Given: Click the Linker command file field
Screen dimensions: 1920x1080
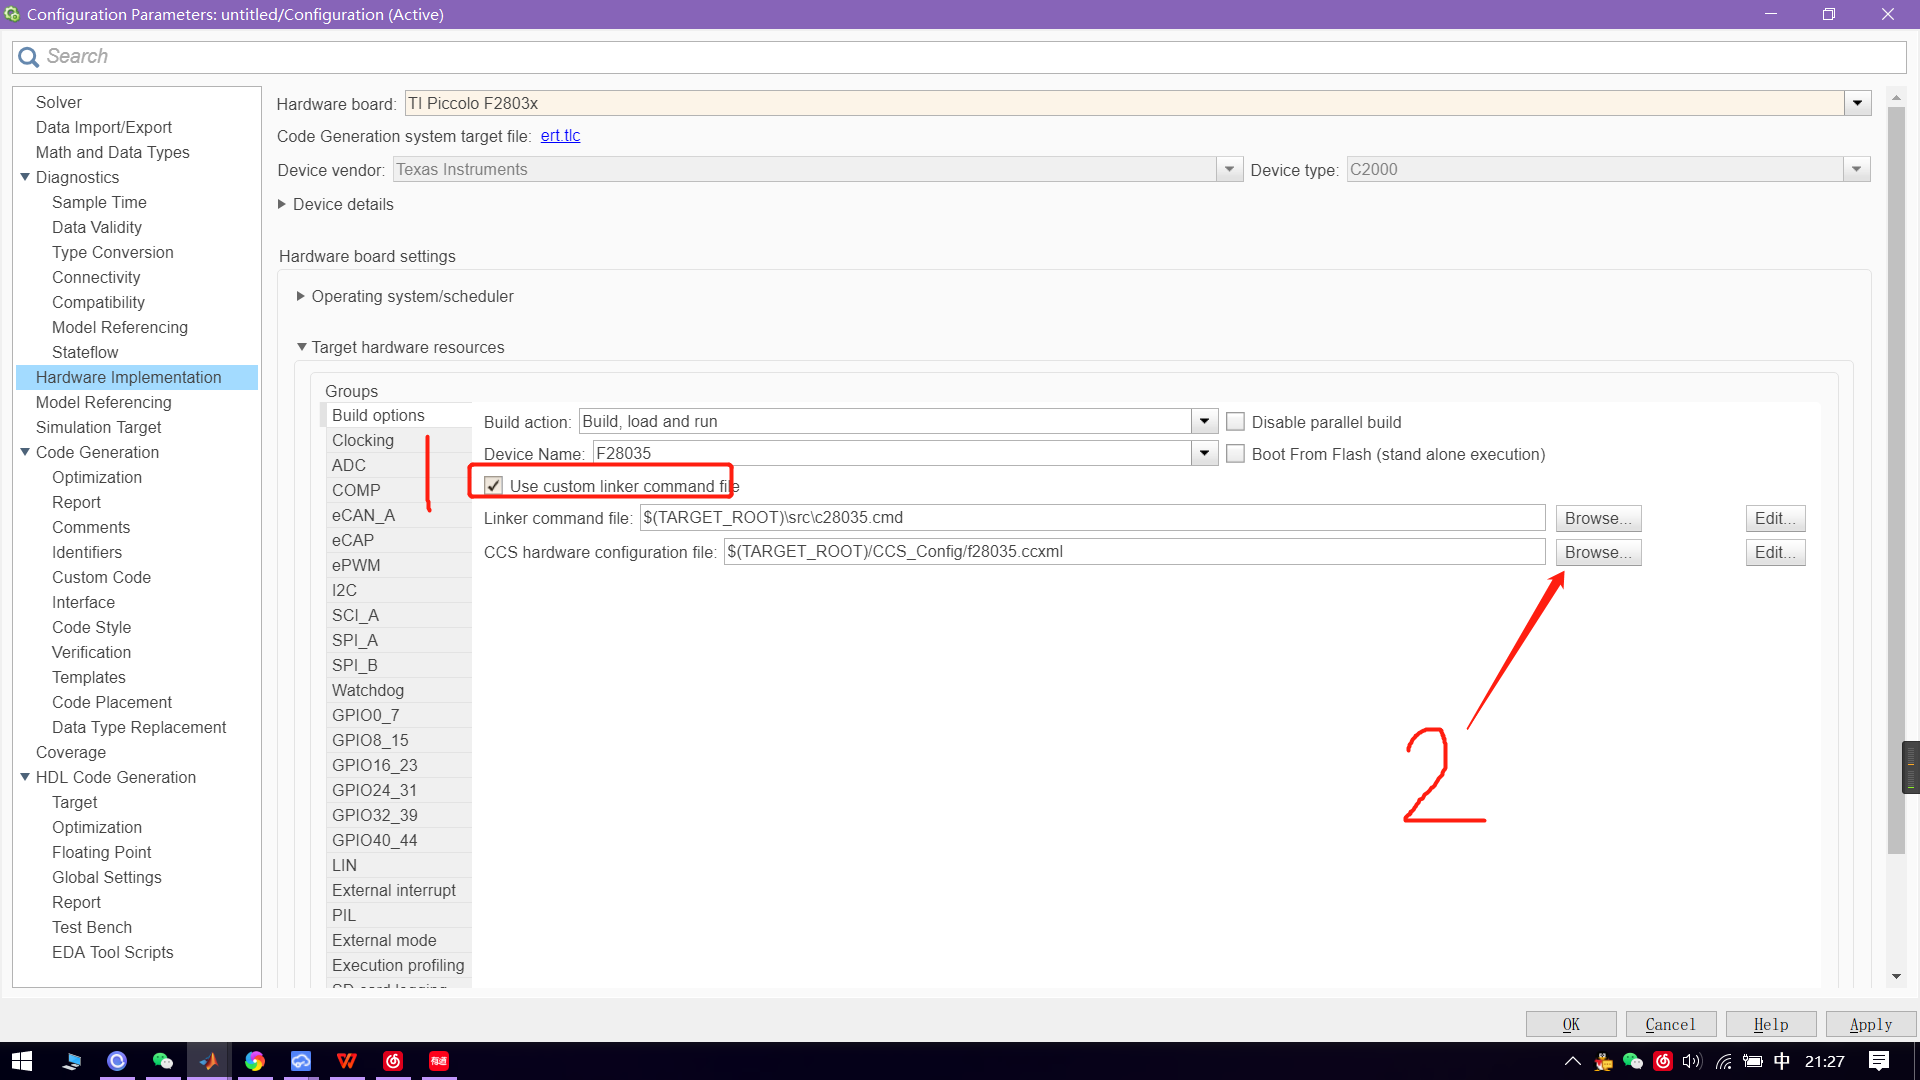Looking at the screenshot, I should [x=1092, y=518].
